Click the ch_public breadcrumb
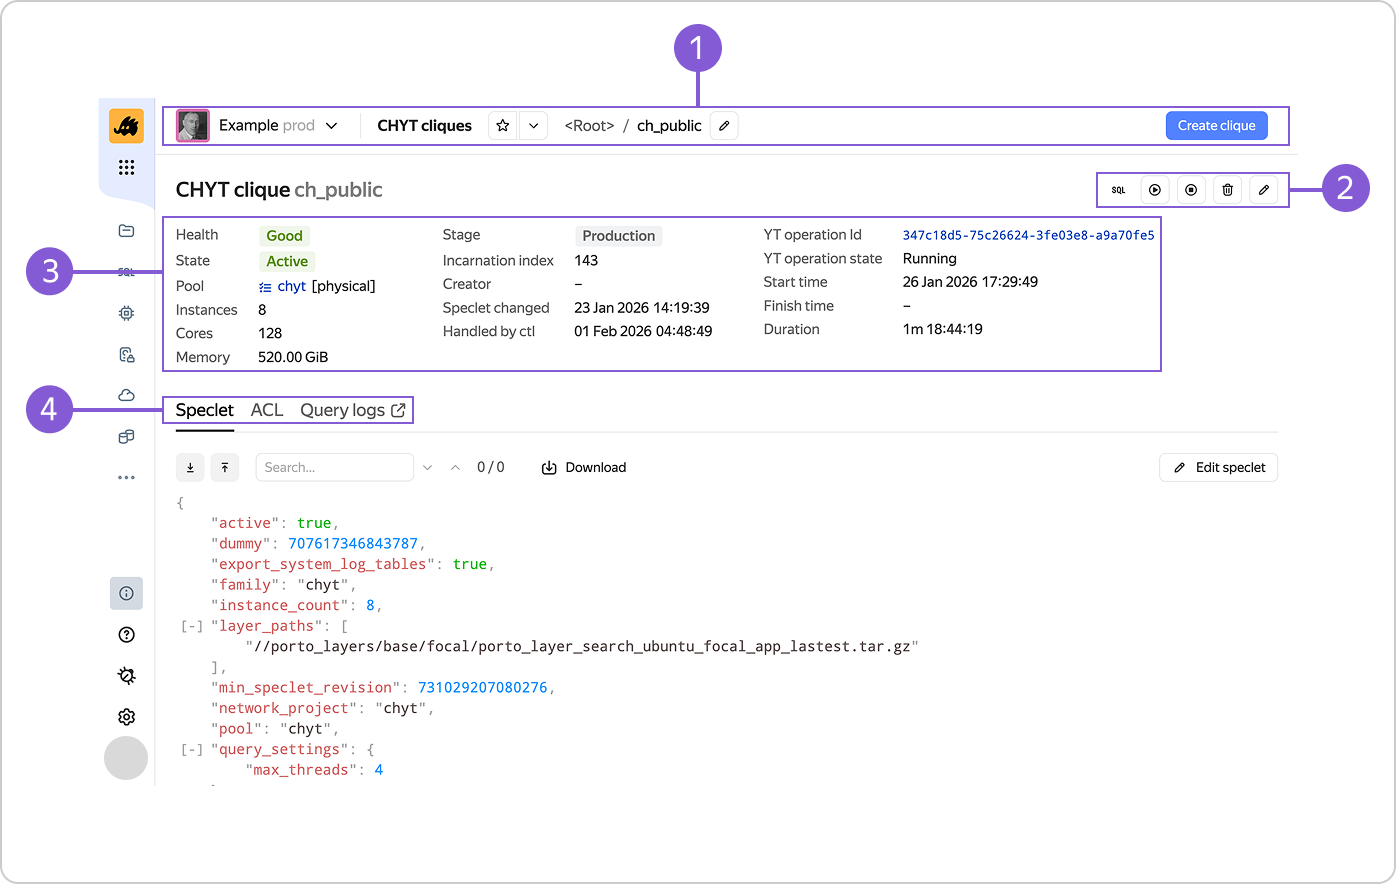The height and width of the screenshot is (884, 1396). 669,126
